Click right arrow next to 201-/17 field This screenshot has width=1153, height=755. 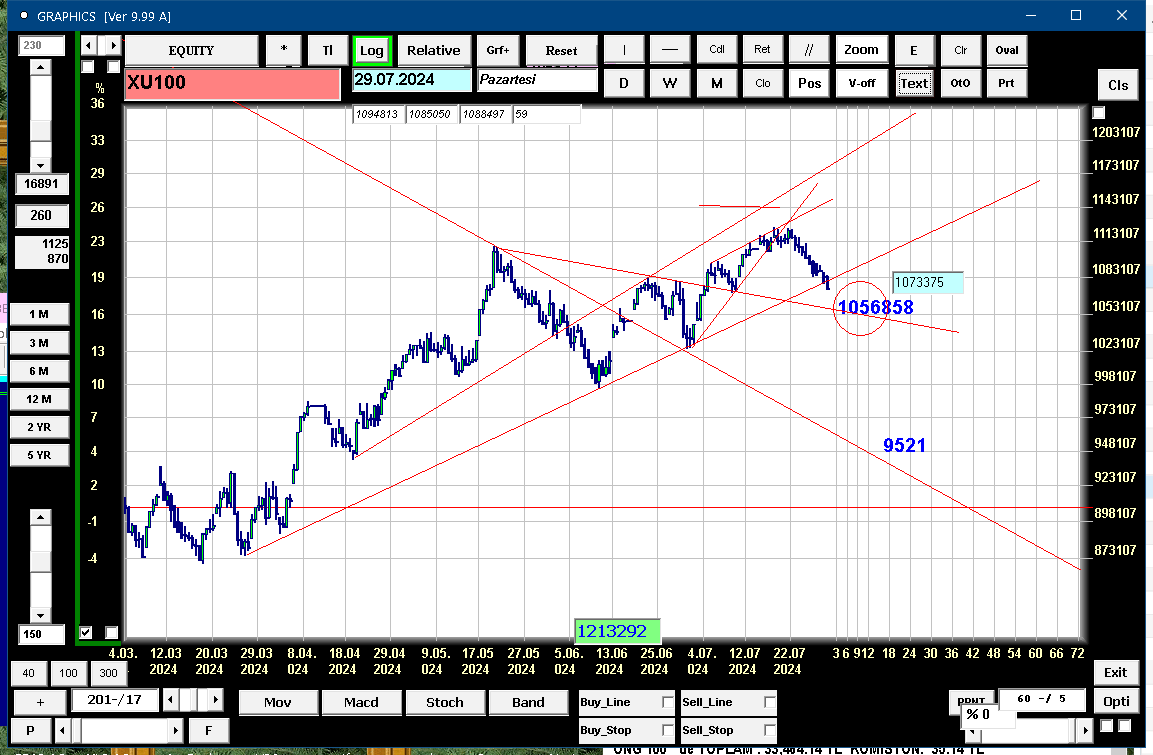point(215,699)
